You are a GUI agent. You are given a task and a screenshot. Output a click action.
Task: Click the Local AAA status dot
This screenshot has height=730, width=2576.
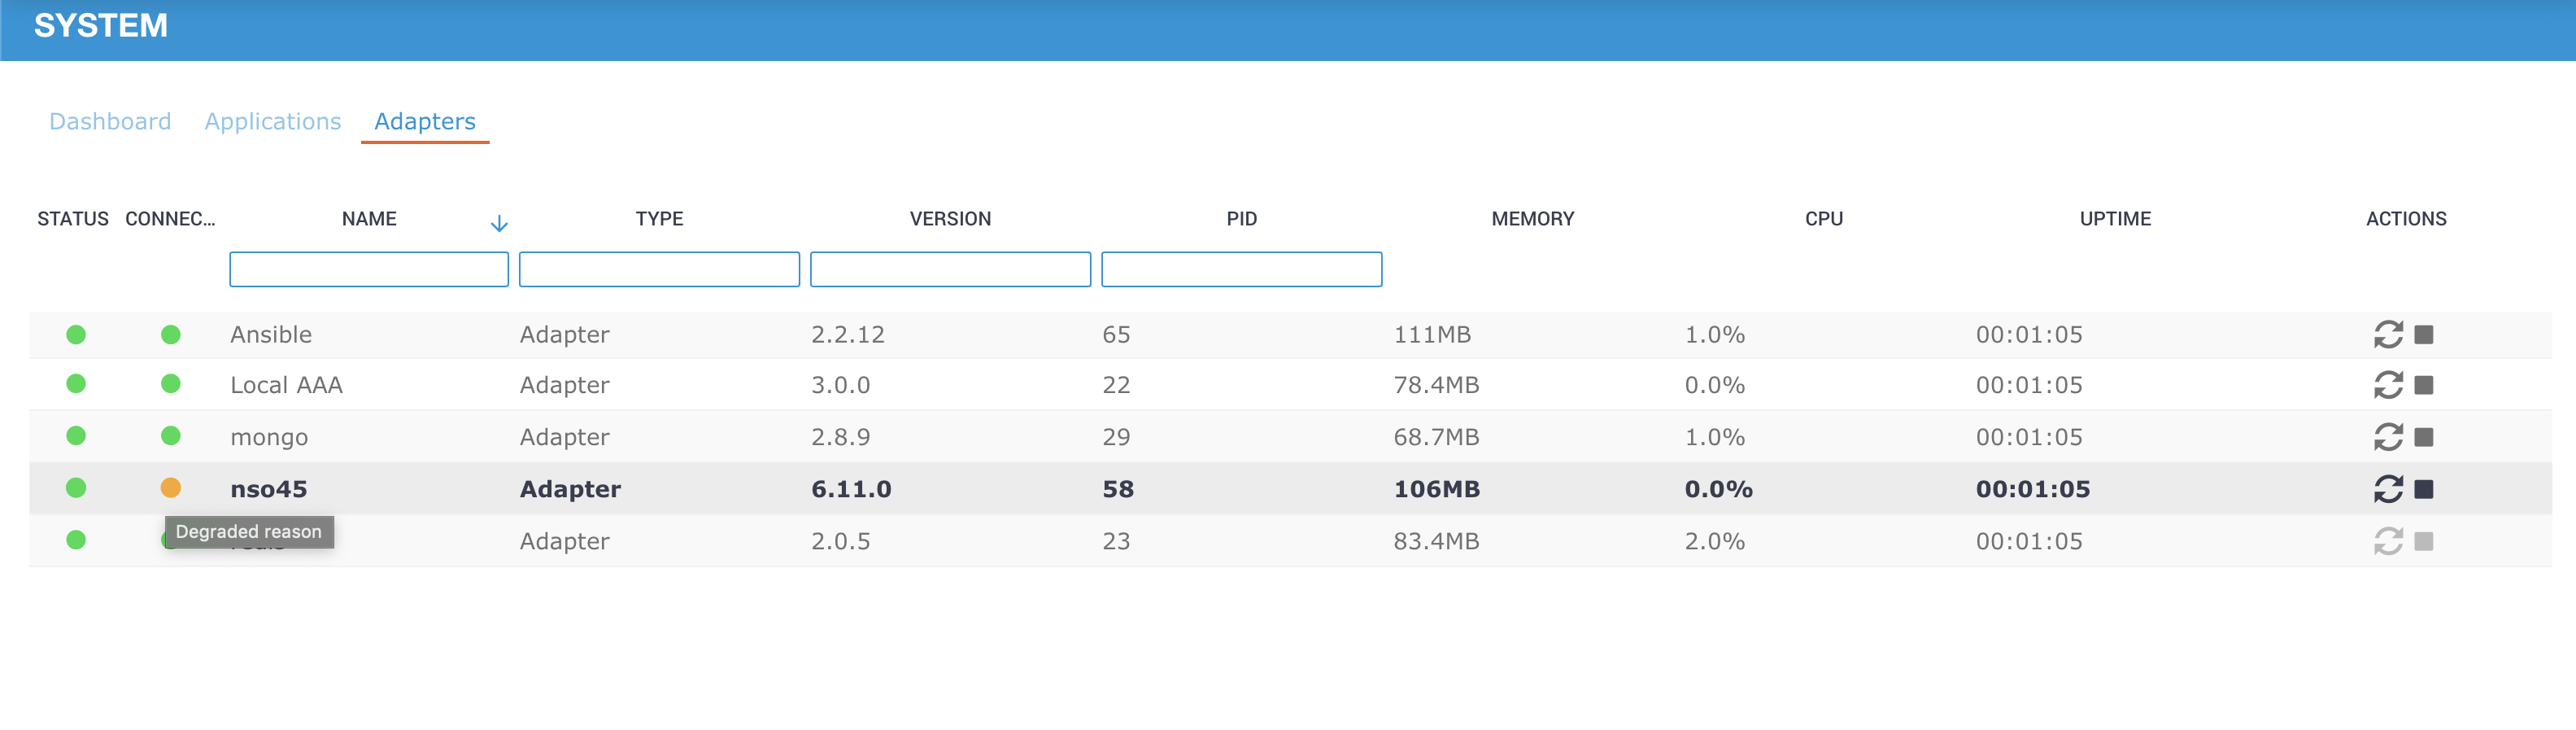(76, 384)
